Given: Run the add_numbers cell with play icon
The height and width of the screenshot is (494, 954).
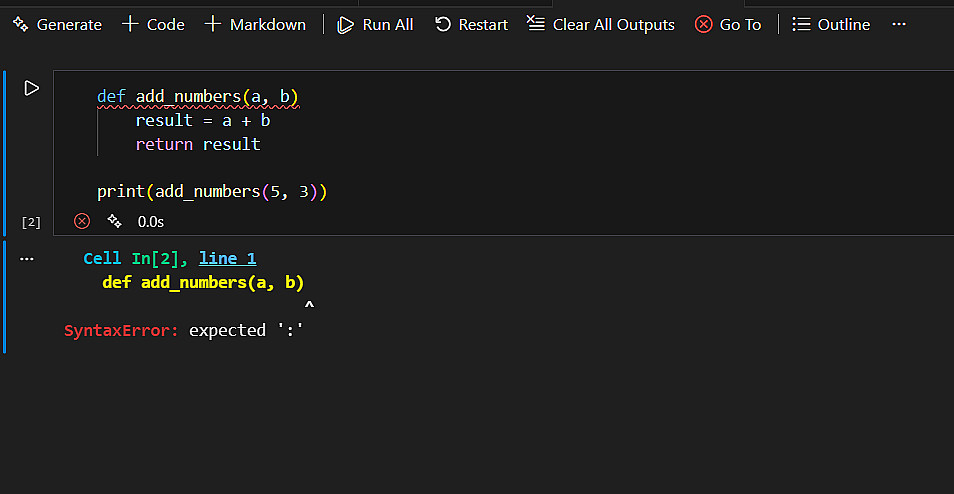Looking at the screenshot, I should pyautogui.click(x=31, y=88).
